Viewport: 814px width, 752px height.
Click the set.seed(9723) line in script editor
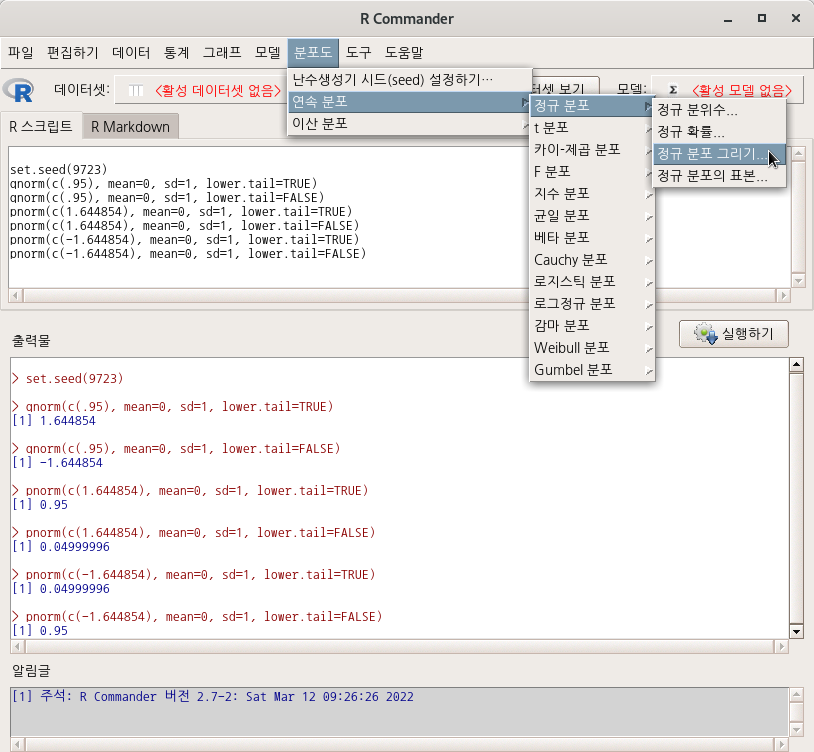click(x=59, y=170)
